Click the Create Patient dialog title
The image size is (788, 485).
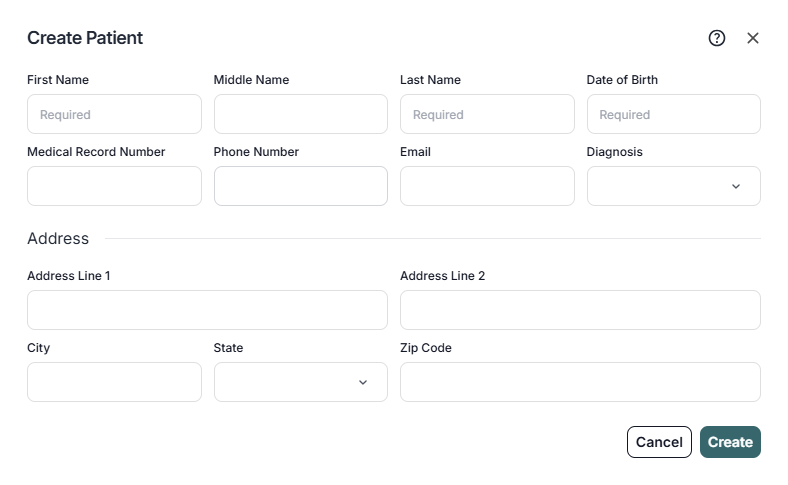coord(85,38)
